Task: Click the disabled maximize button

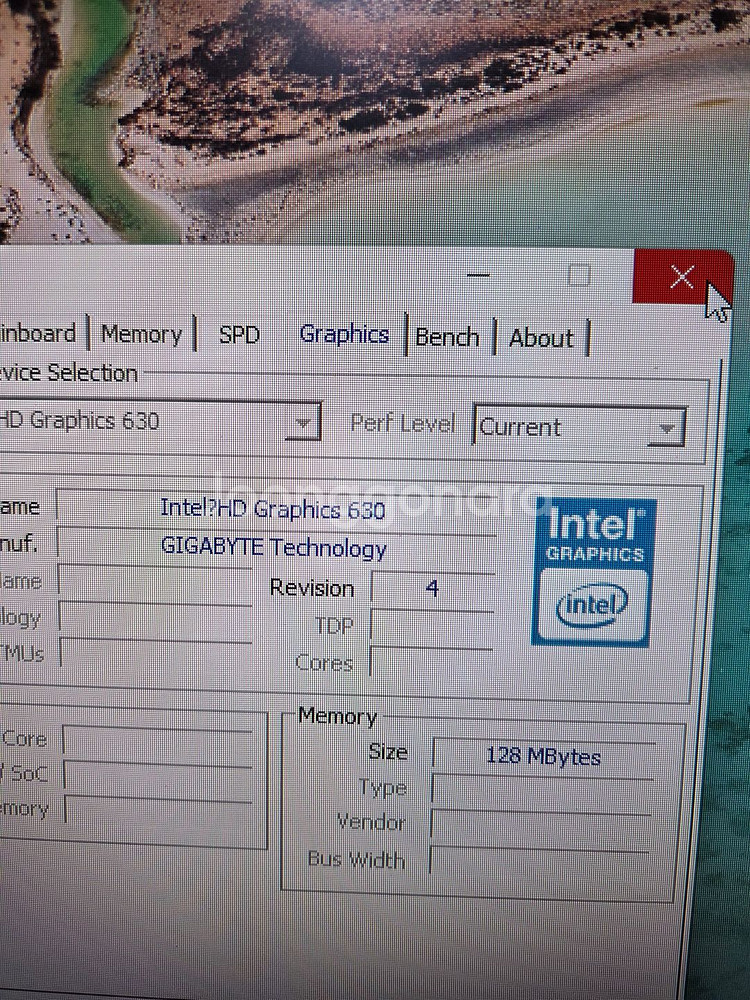Action: pos(579,276)
